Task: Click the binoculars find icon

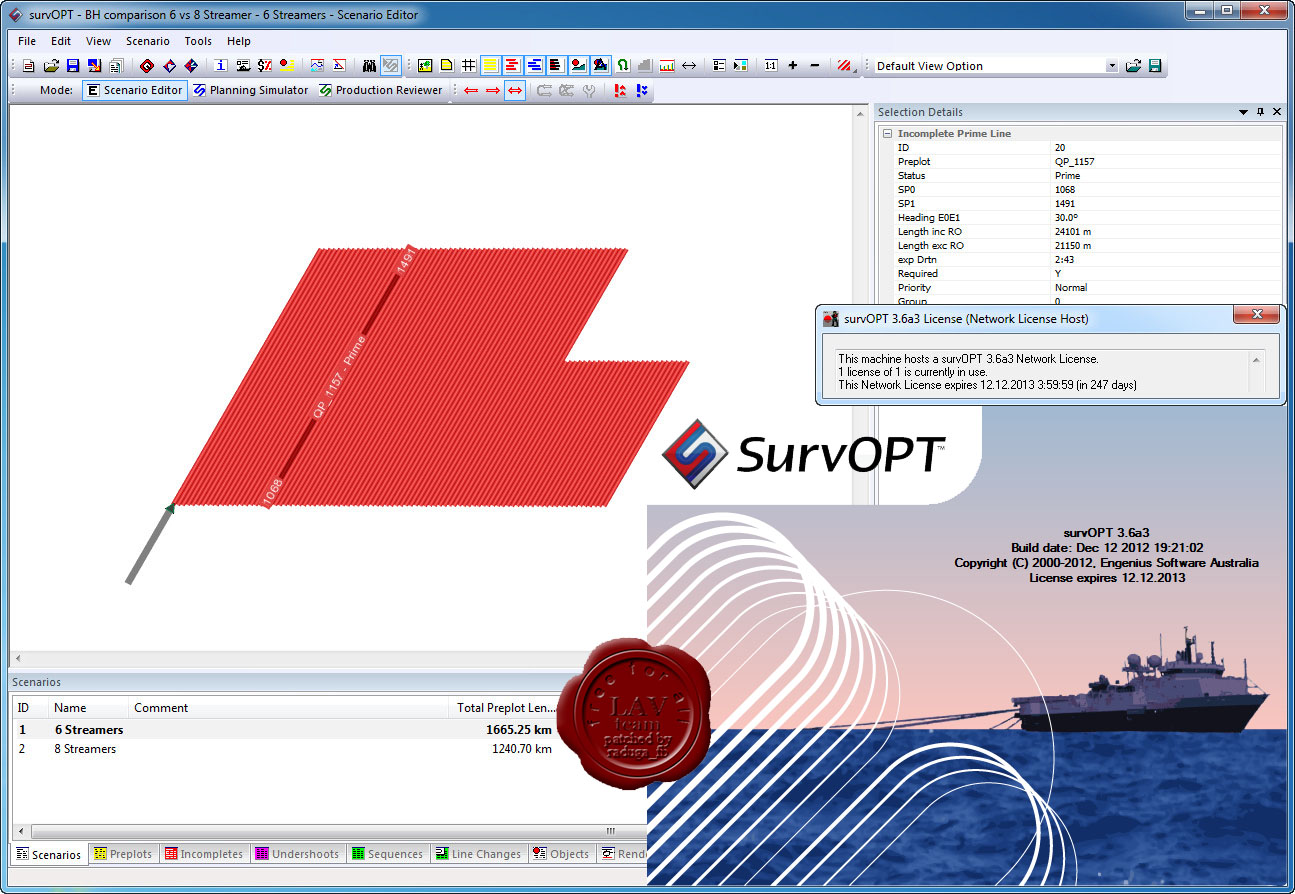Action: [369, 66]
